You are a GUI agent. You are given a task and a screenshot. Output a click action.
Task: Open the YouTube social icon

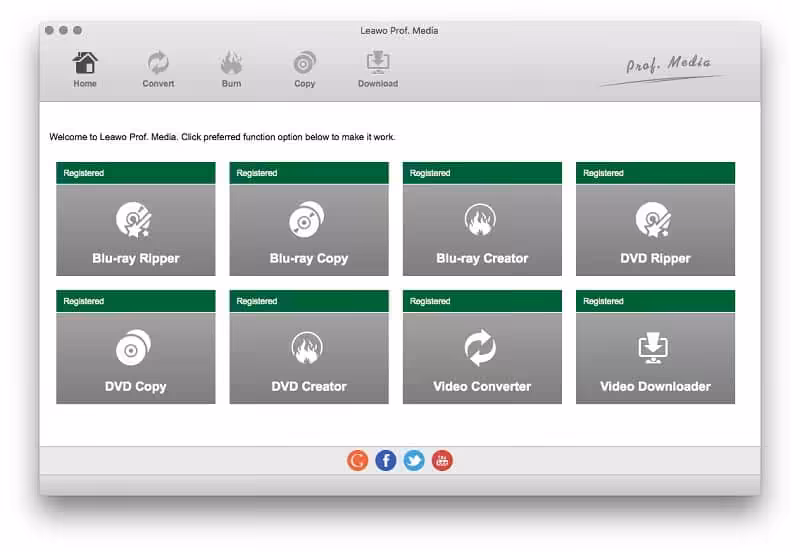pyautogui.click(x=442, y=460)
